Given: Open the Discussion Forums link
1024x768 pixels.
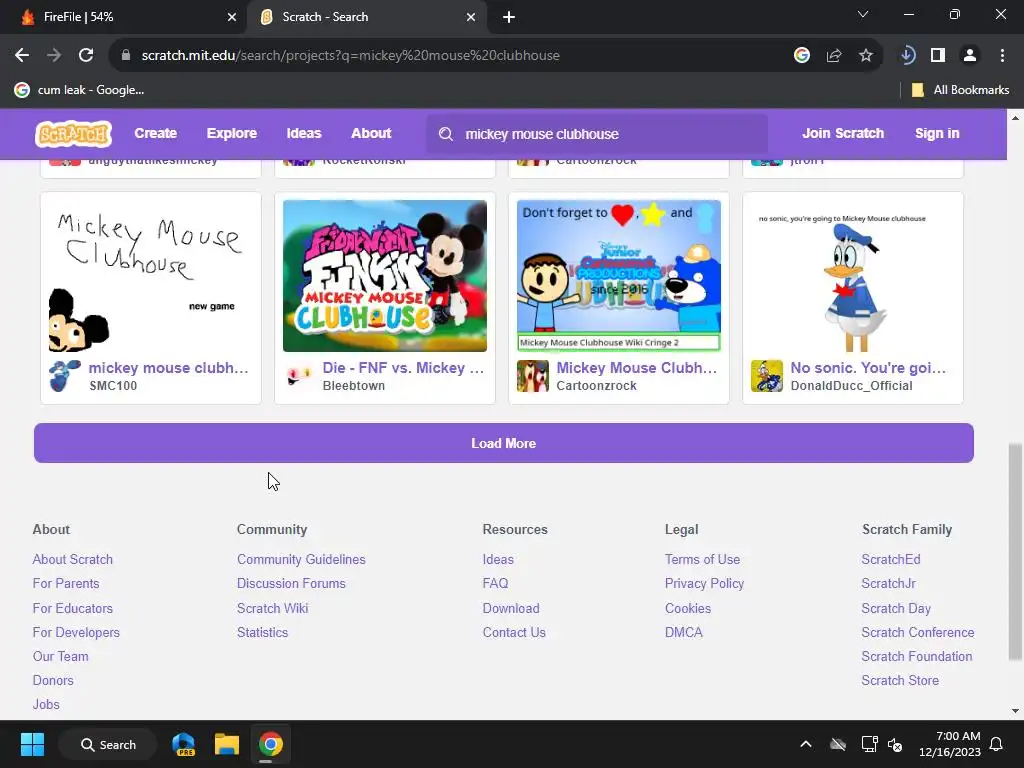Looking at the screenshot, I should 291,584.
